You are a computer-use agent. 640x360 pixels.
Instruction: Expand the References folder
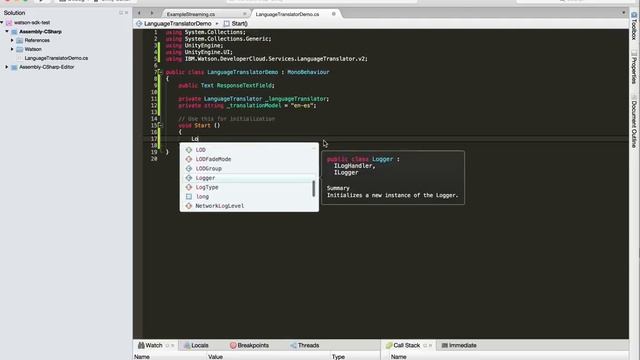tap(12, 40)
